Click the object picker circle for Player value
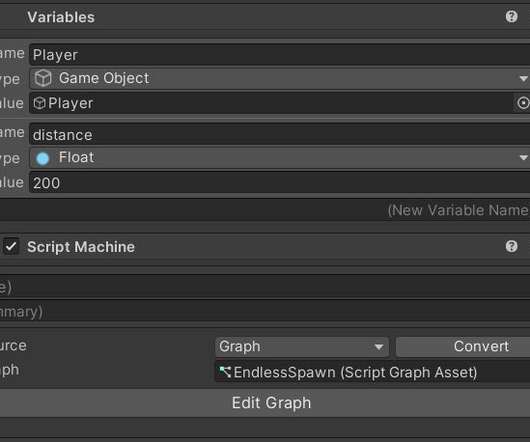This screenshot has height=442, width=530. coord(523,103)
